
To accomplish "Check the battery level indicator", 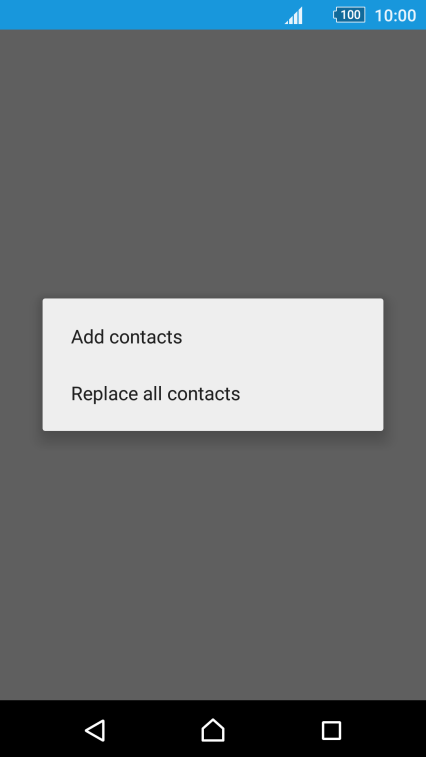I will [349, 15].
